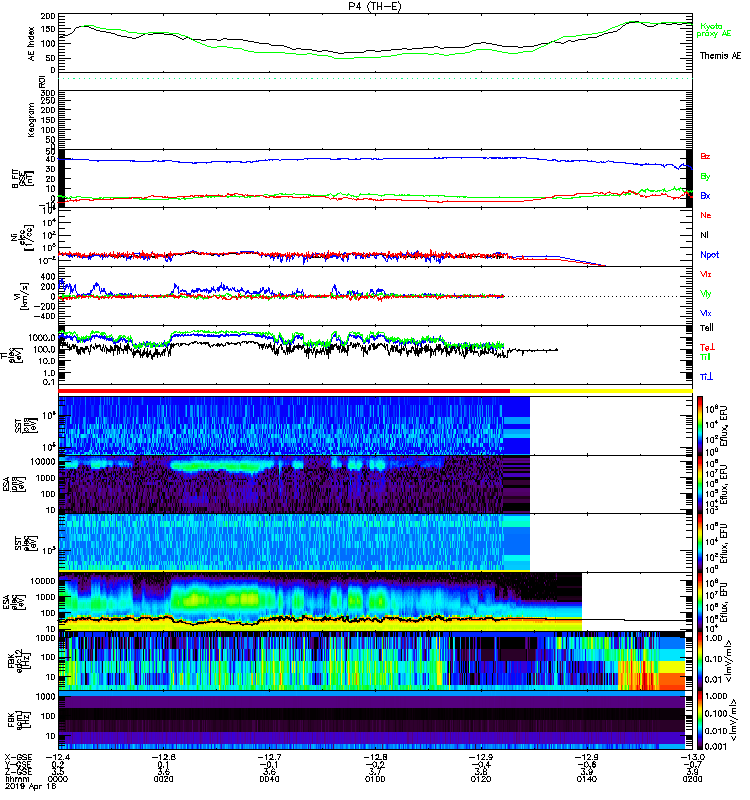
Task: Click the 0120 time tick label
Action: (x=481, y=779)
